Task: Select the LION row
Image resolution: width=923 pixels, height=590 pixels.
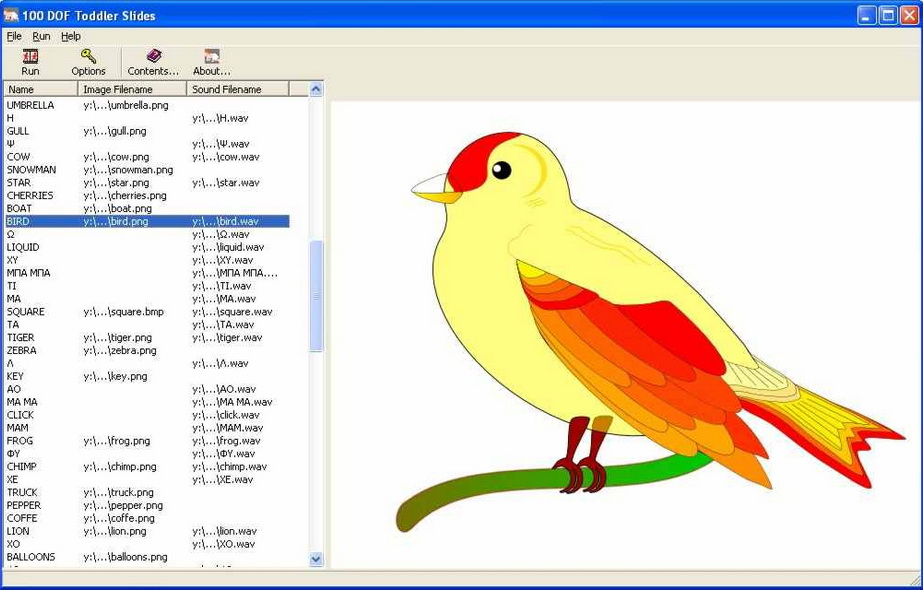Action: coord(147,531)
